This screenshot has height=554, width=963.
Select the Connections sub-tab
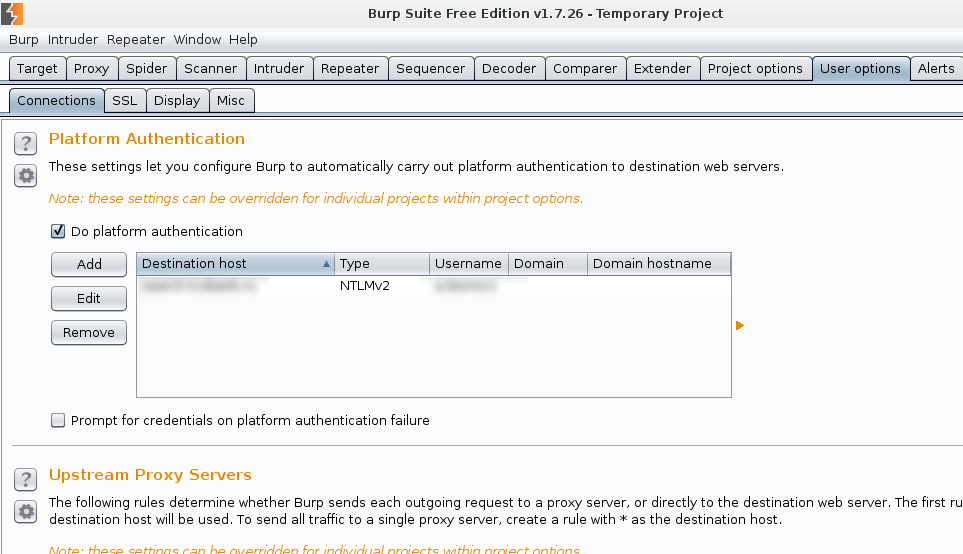(x=57, y=101)
